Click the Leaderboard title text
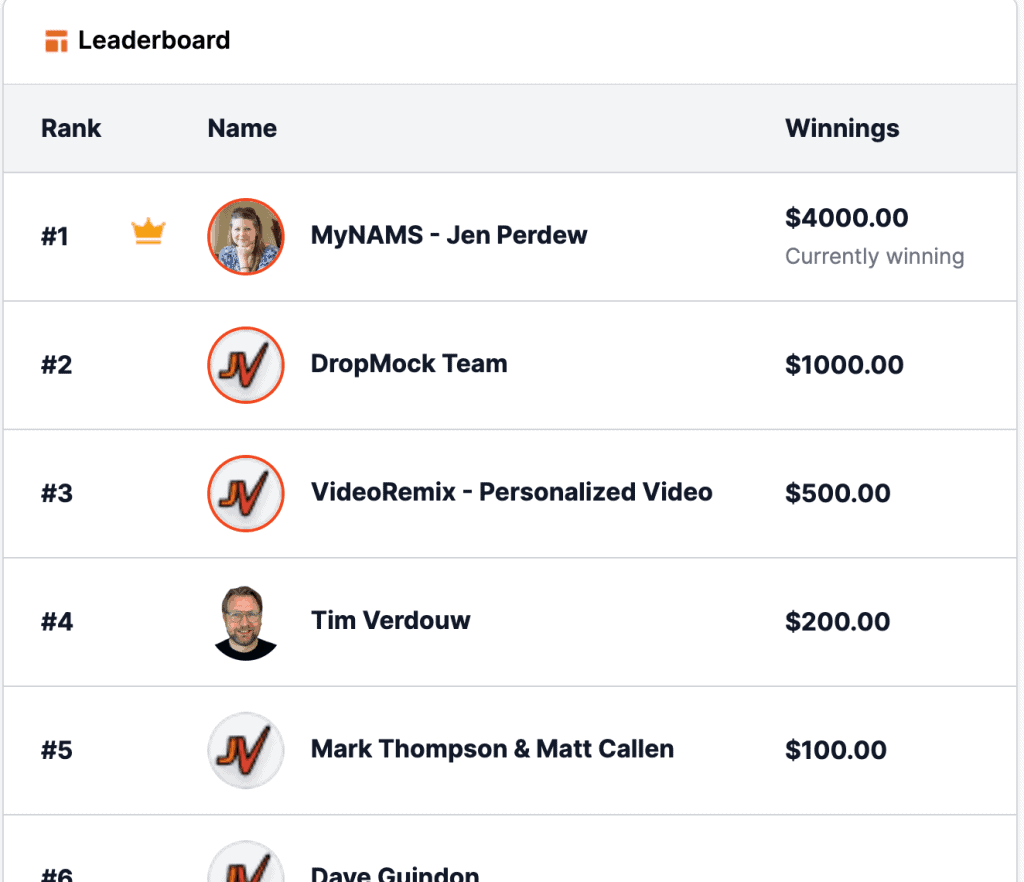This screenshot has width=1024, height=882. click(x=155, y=40)
